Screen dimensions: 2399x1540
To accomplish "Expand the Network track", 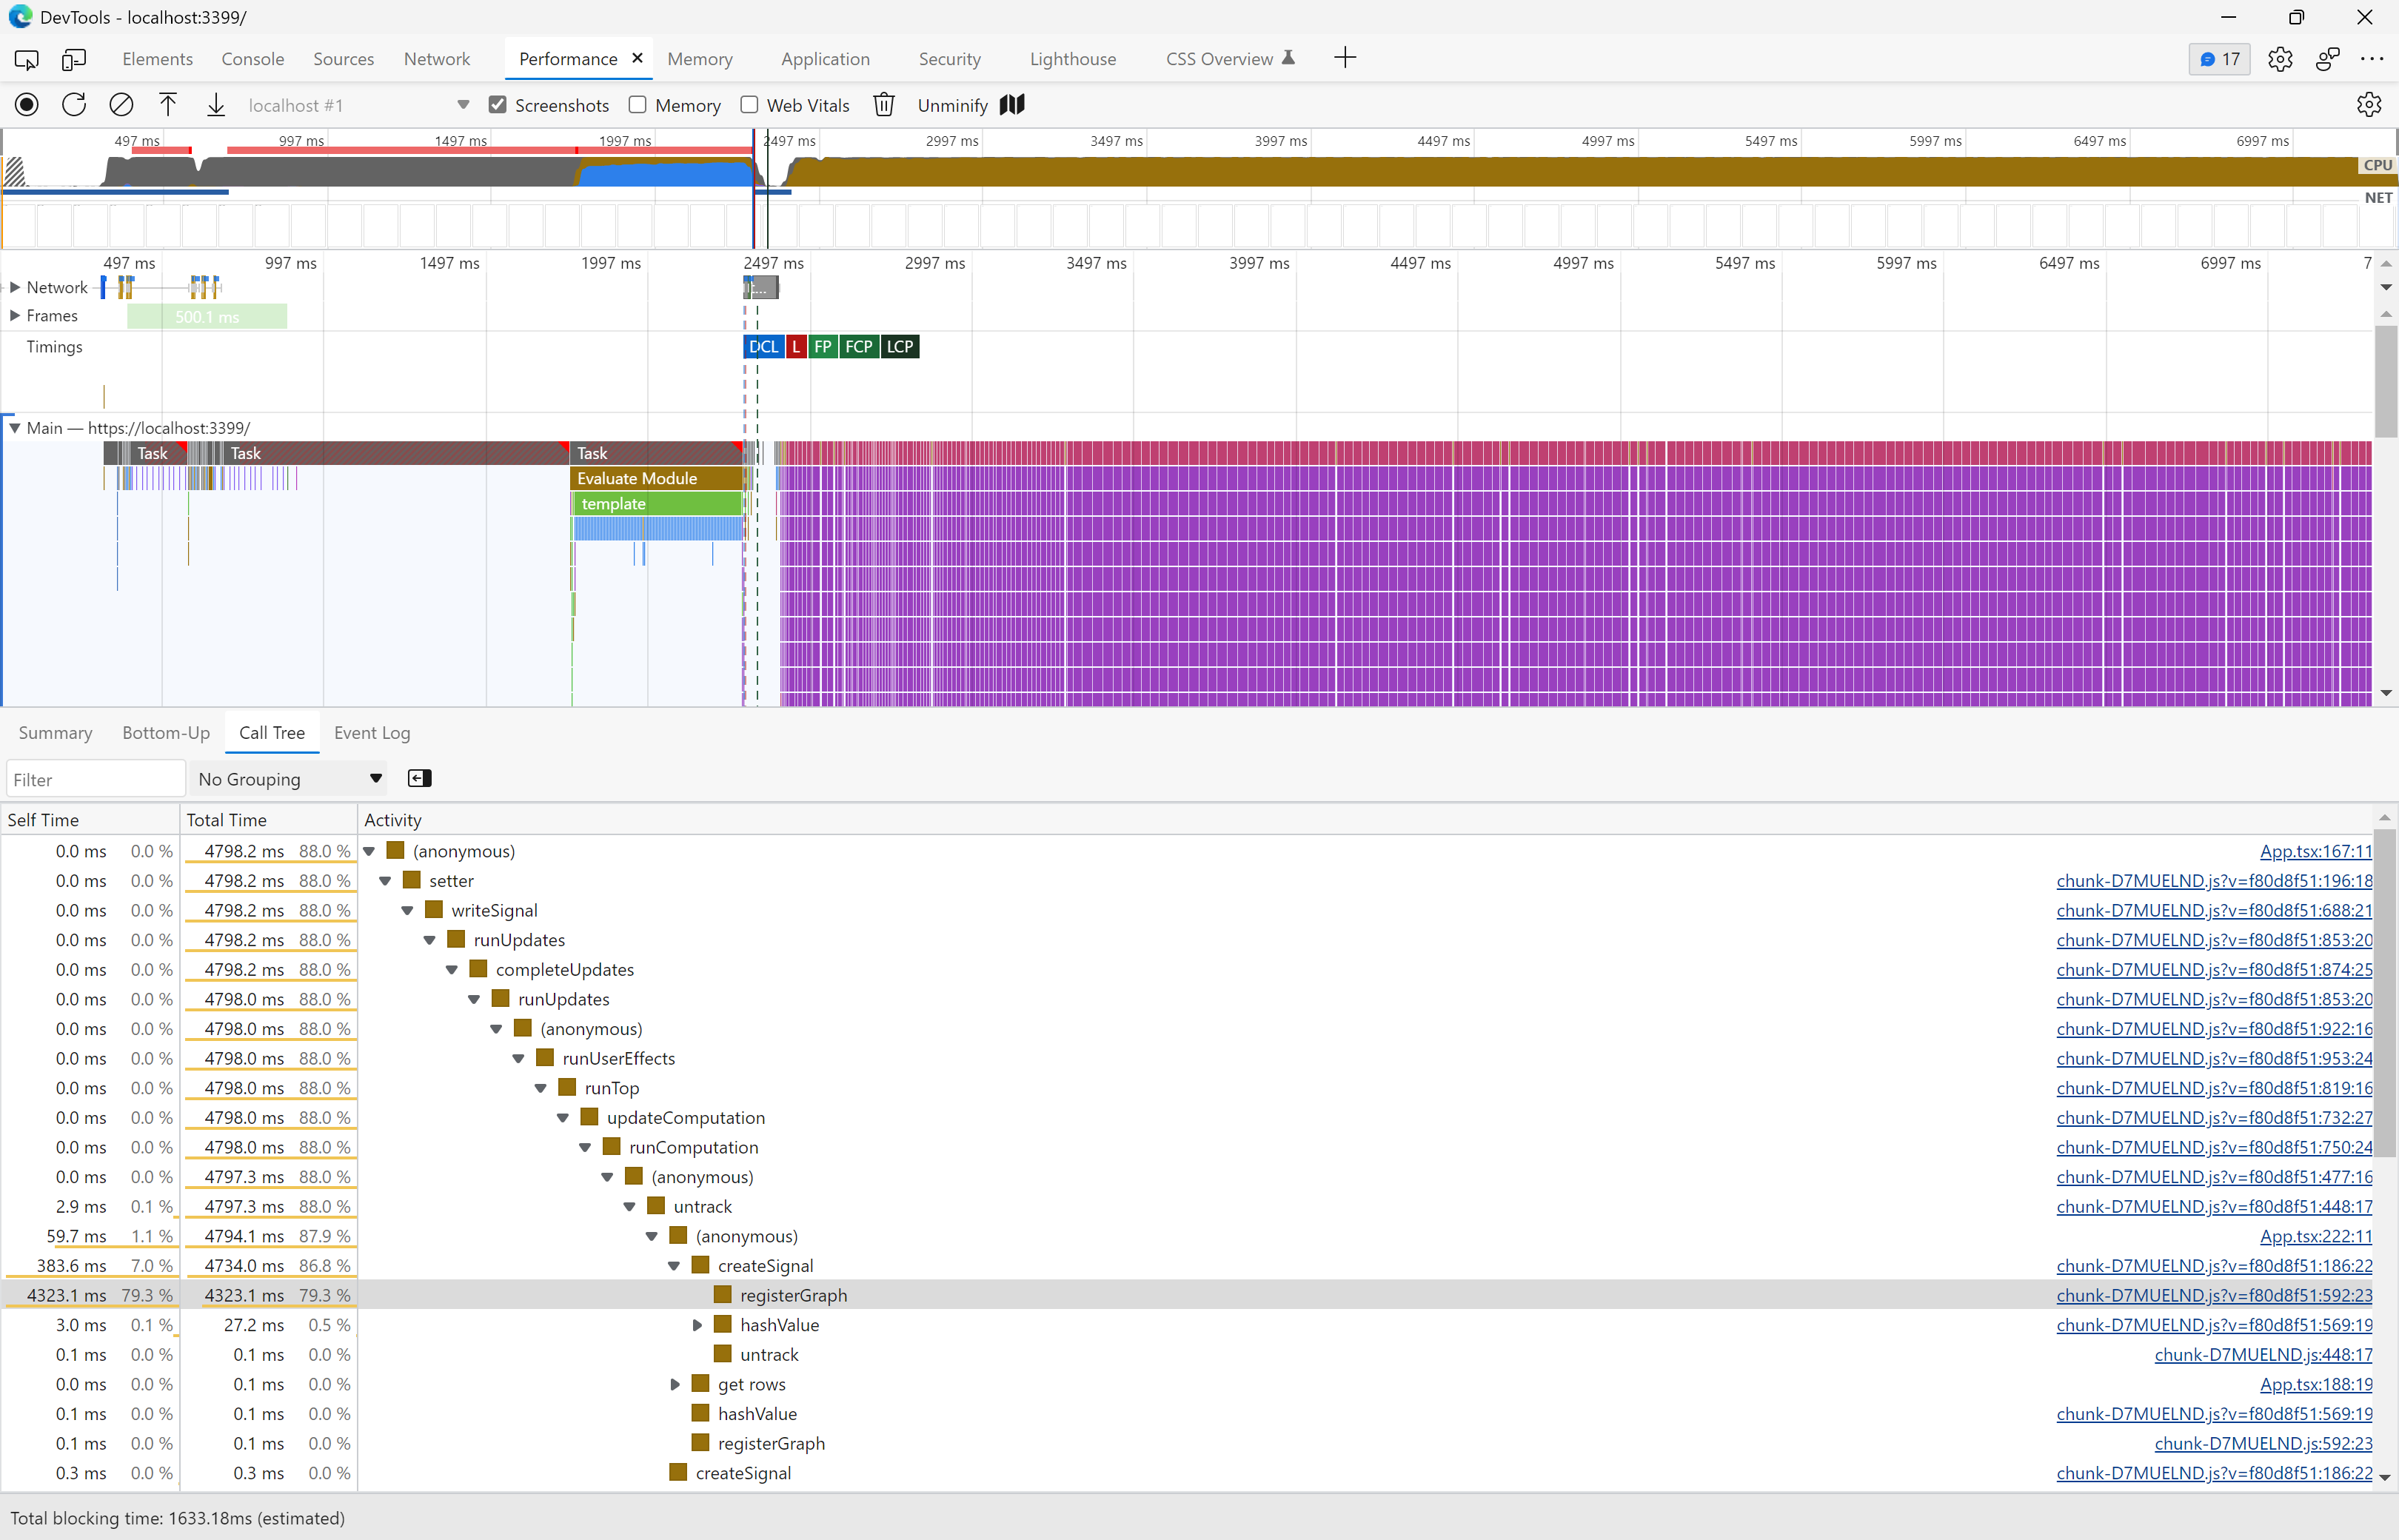I will pyautogui.click(x=15, y=287).
